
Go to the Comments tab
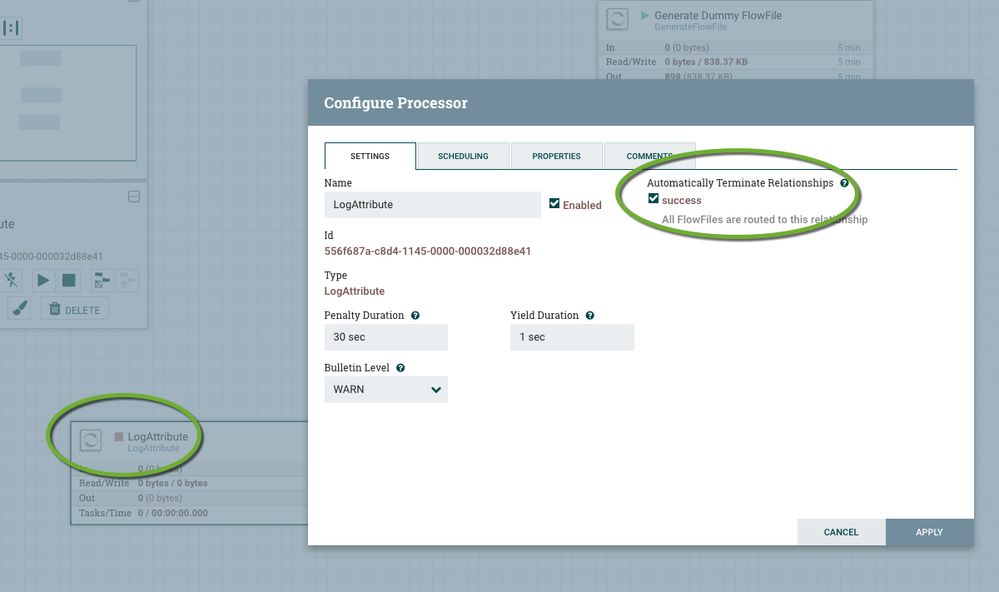[x=649, y=156]
